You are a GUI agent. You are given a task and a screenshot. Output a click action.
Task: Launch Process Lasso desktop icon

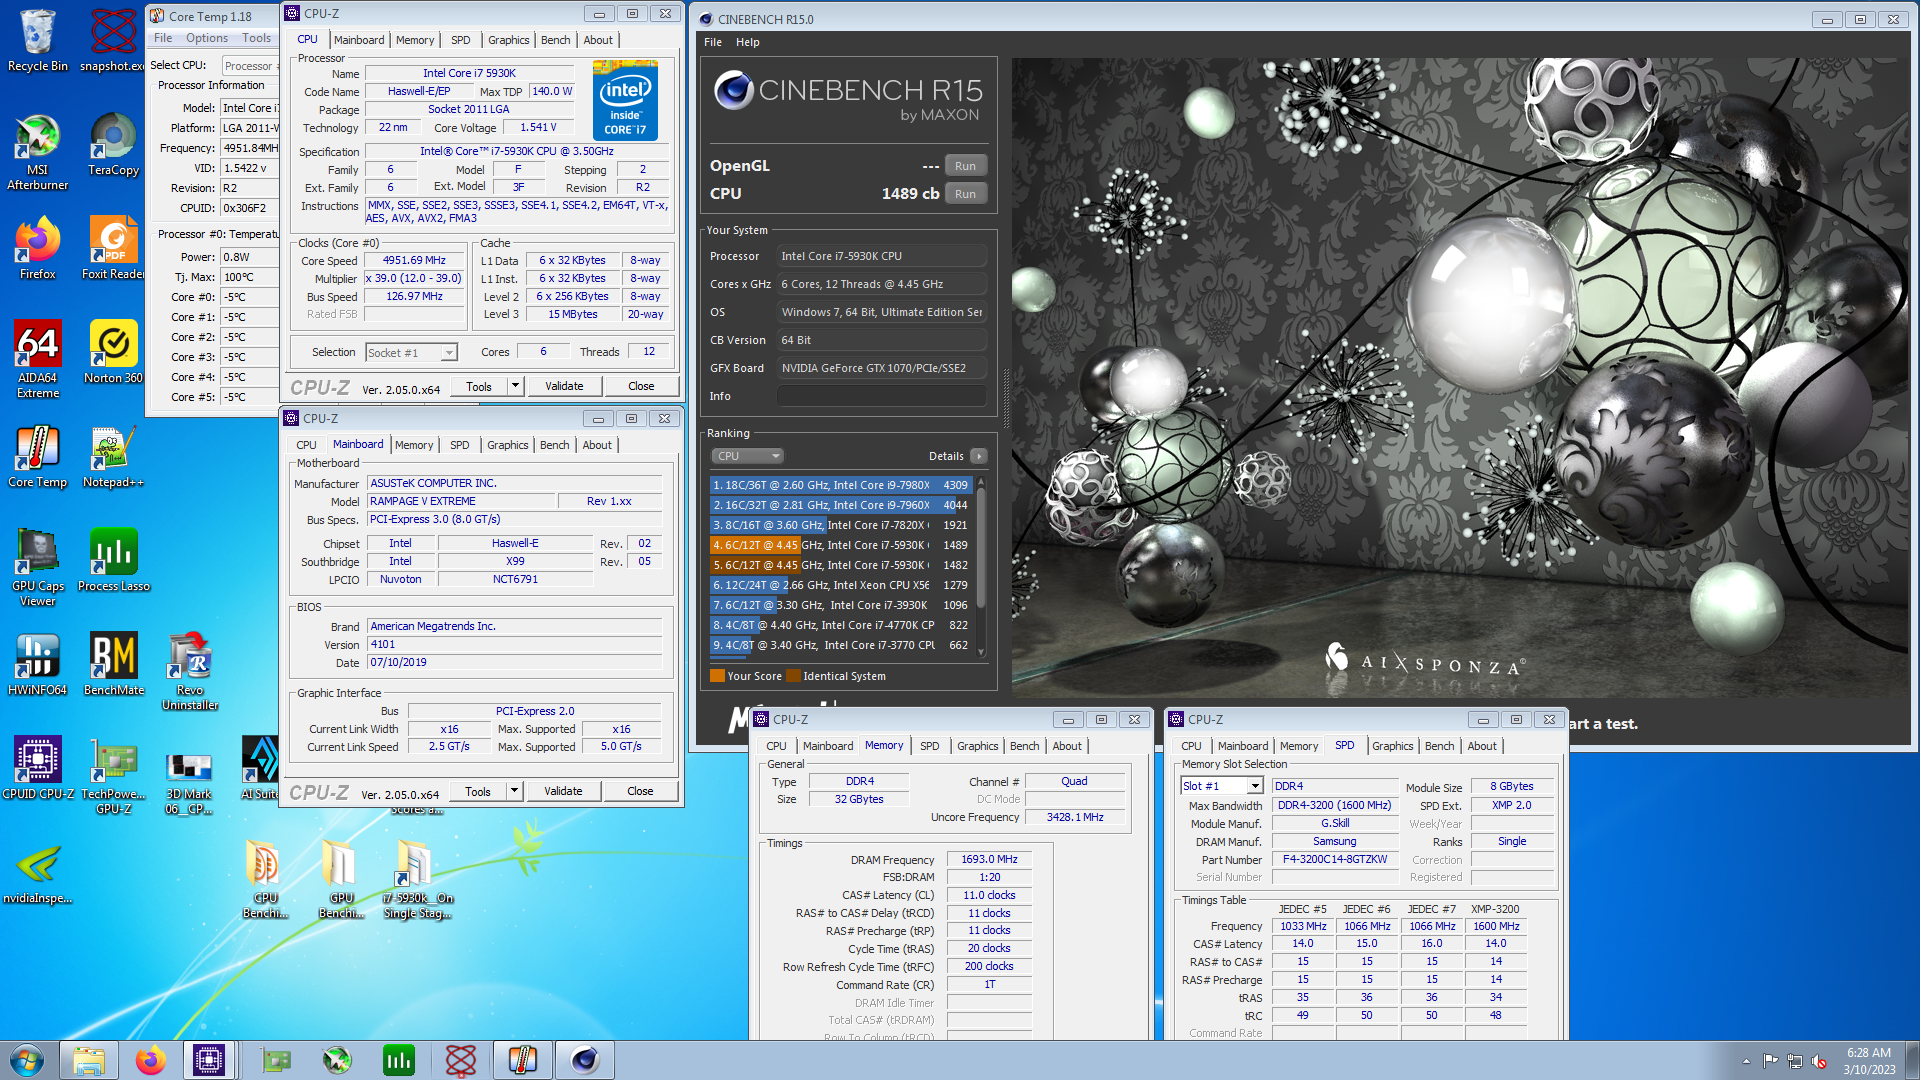point(113,560)
